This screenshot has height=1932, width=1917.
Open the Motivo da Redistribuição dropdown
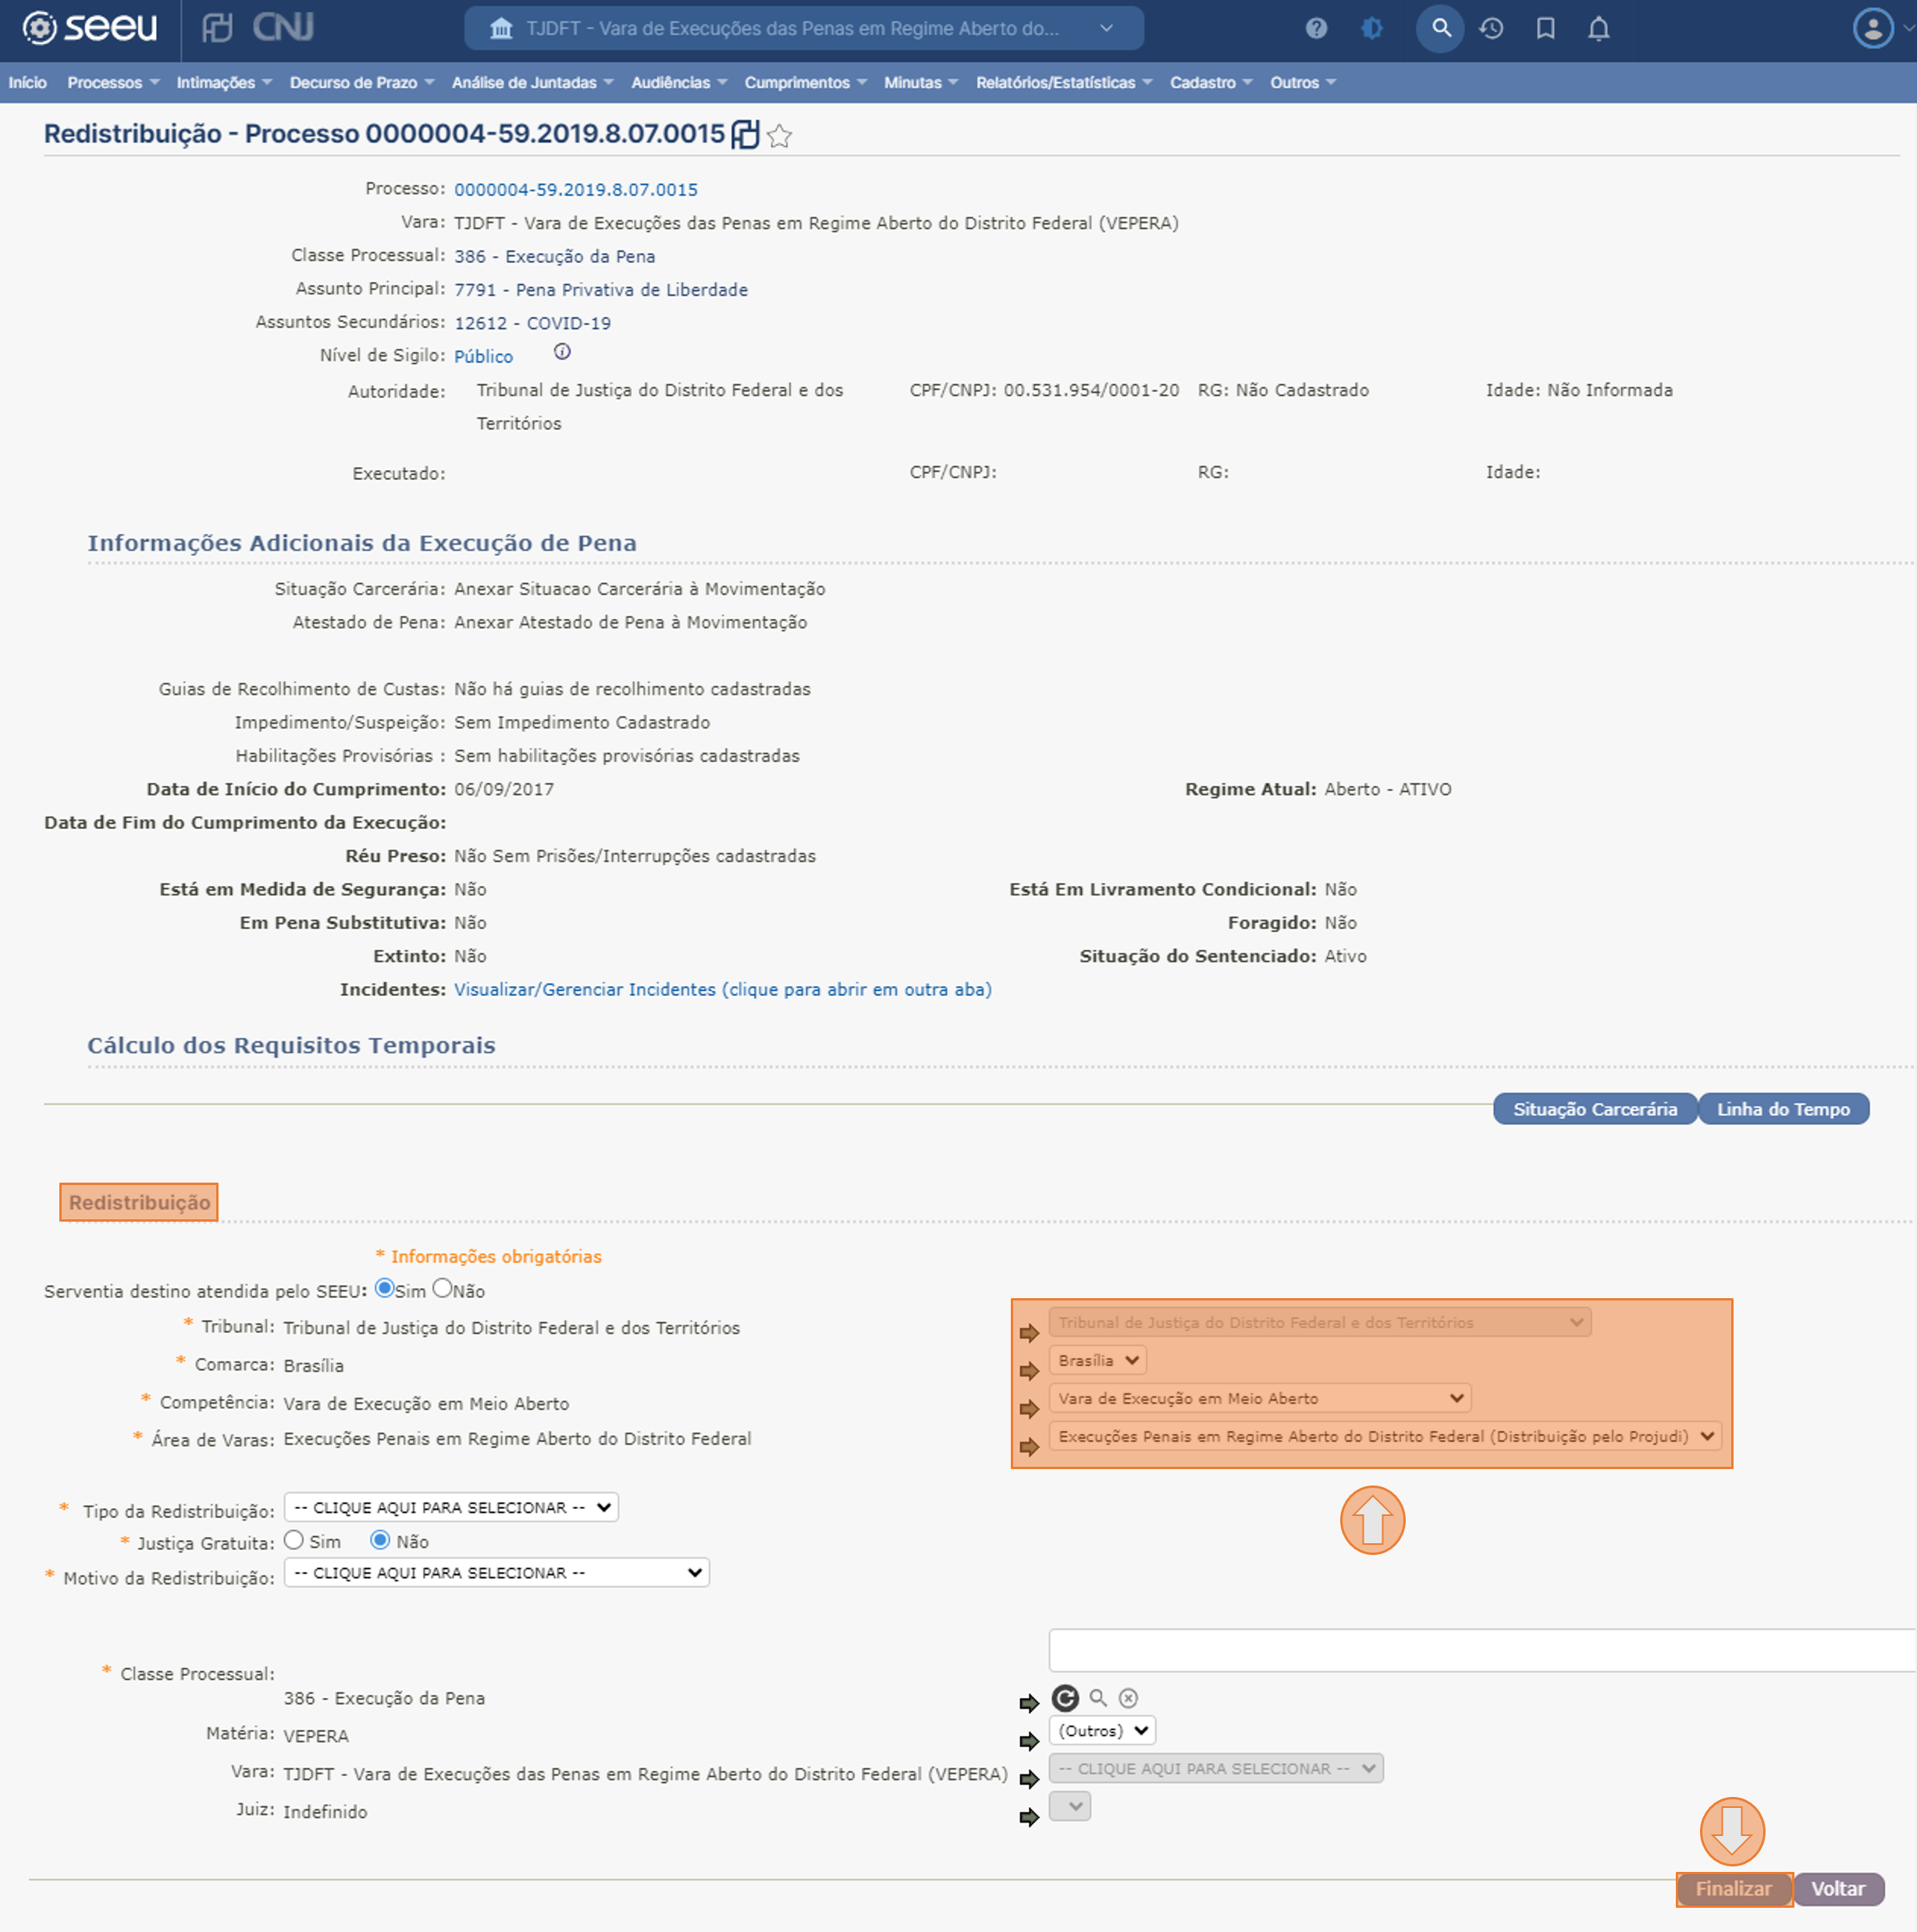(497, 1572)
